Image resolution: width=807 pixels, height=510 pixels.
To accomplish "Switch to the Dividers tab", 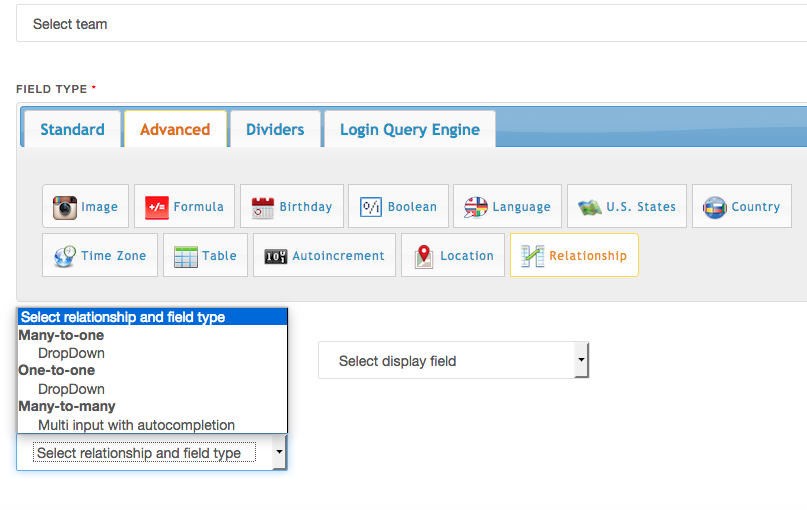I will coord(275,129).
